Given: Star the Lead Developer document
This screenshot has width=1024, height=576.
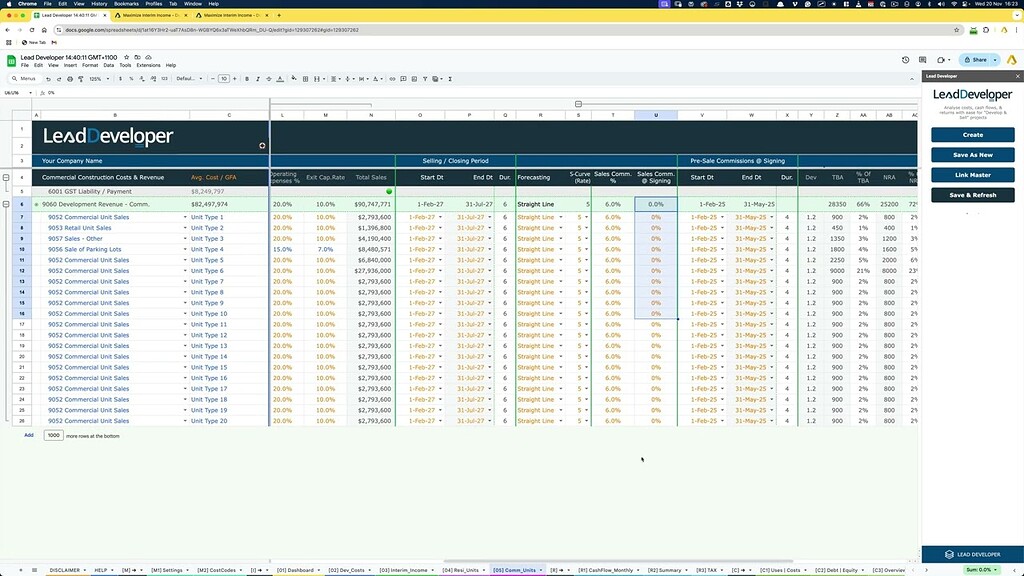Looking at the screenshot, I should [x=127, y=57].
